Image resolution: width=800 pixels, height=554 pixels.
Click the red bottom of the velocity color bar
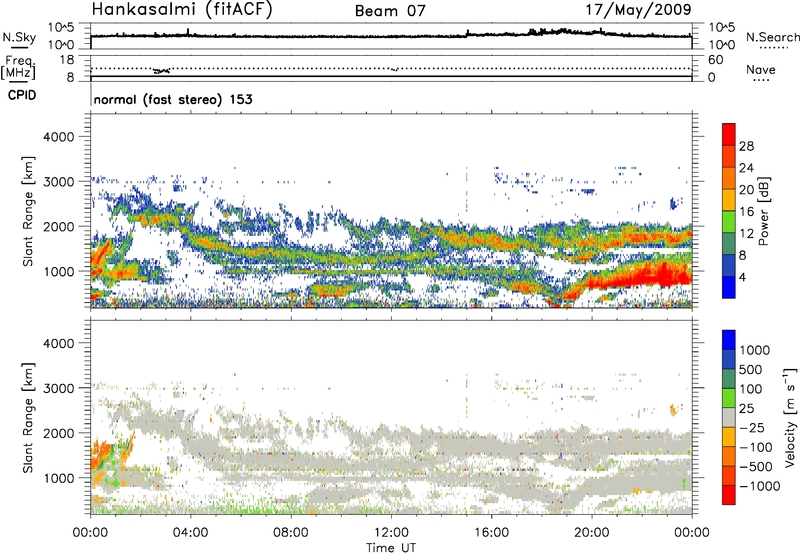click(x=729, y=495)
